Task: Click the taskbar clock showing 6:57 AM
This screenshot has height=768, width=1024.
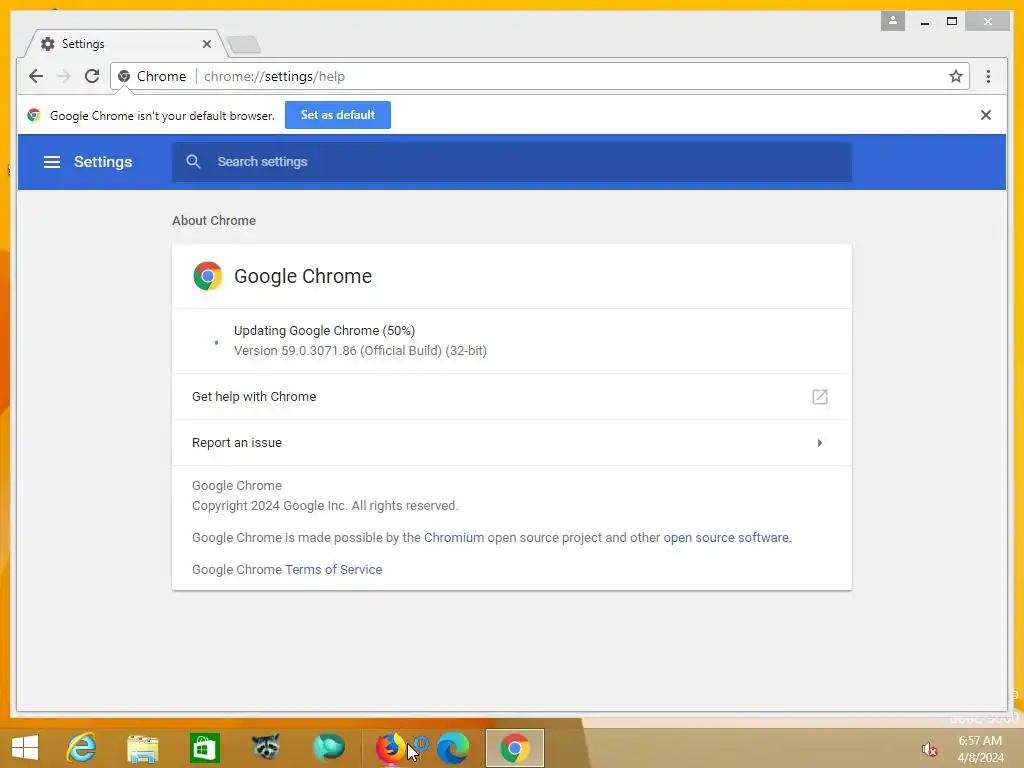Action: [980, 741]
